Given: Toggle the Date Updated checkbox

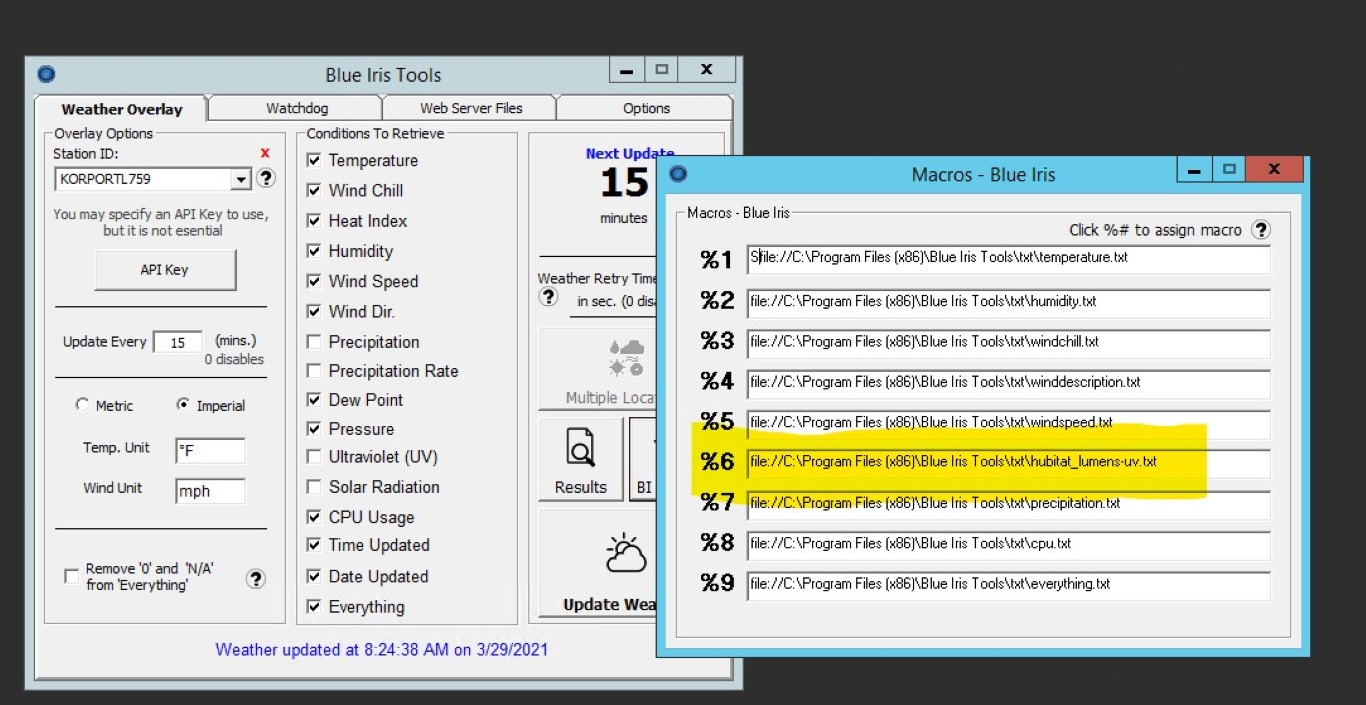Looking at the screenshot, I should pyautogui.click(x=314, y=576).
